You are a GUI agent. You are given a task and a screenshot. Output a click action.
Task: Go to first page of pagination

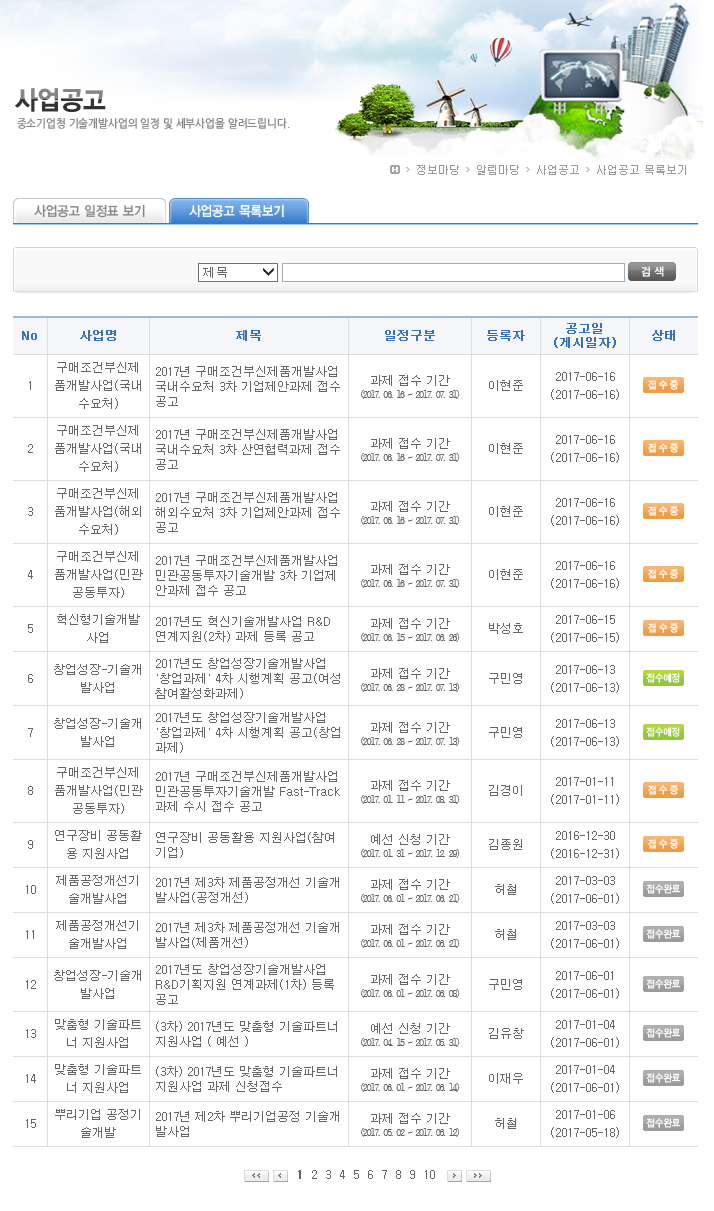(256, 1176)
